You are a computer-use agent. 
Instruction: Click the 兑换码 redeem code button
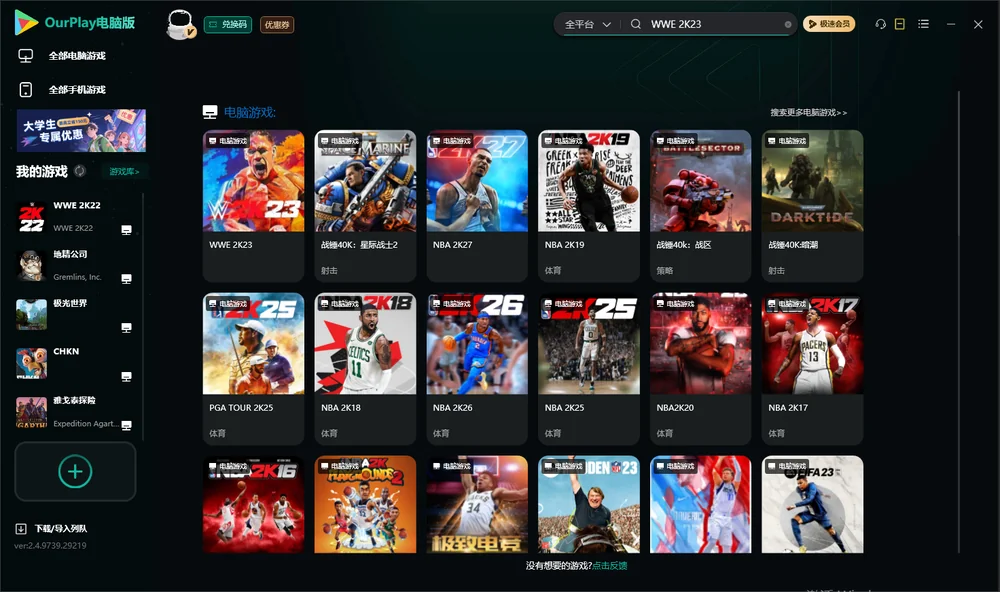pyautogui.click(x=228, y=25)
